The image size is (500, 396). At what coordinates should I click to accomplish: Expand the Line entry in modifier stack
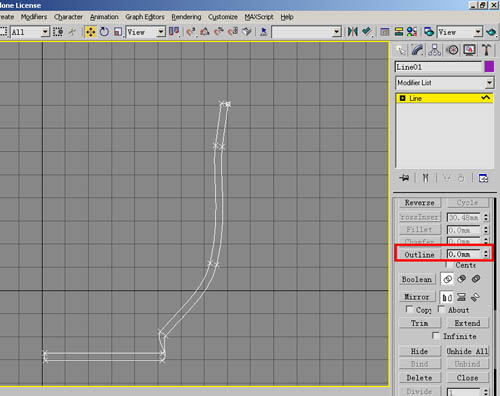point(402,98)
